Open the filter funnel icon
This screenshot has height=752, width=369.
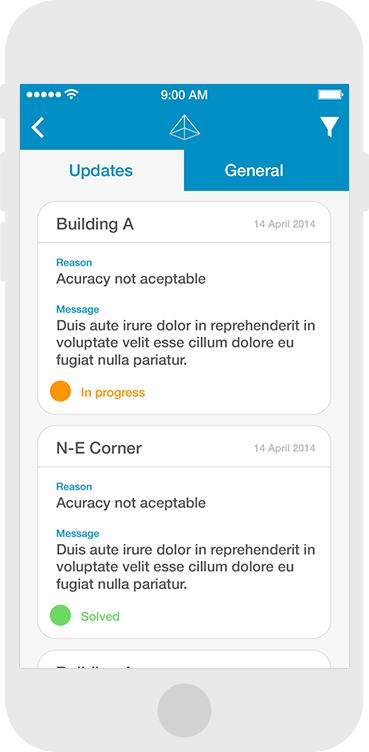(x=330, y=127)
